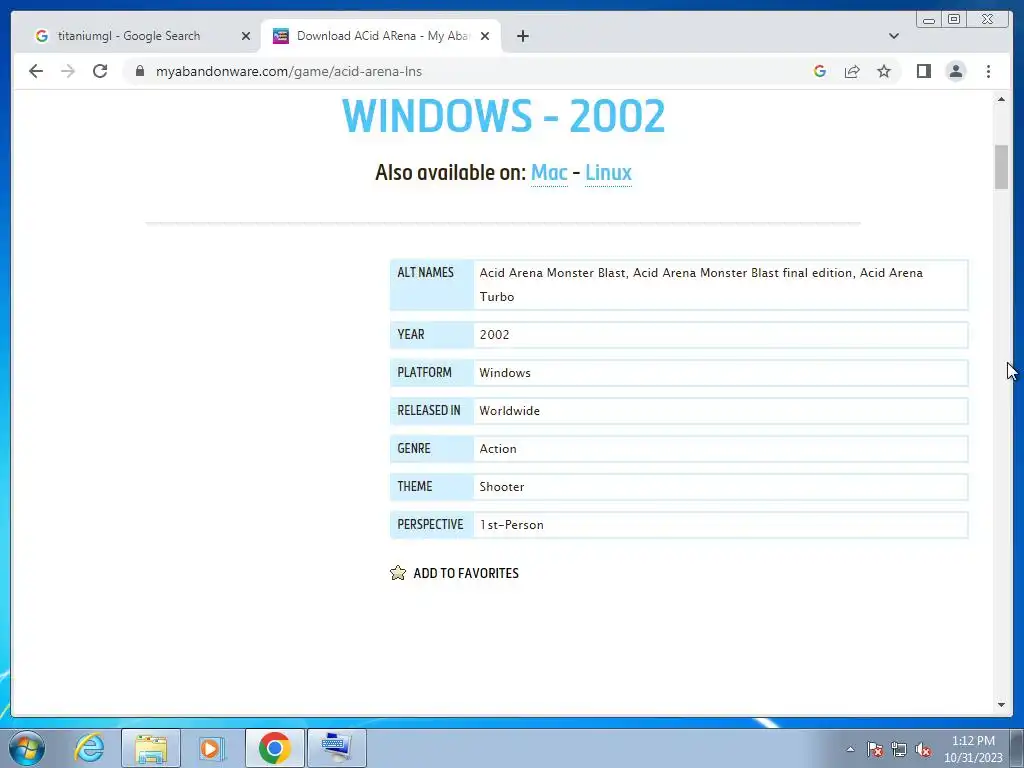Click the muted volume tray icon
The width and height of the screenshot is (1024, 768).
click(x=923, y=749)
